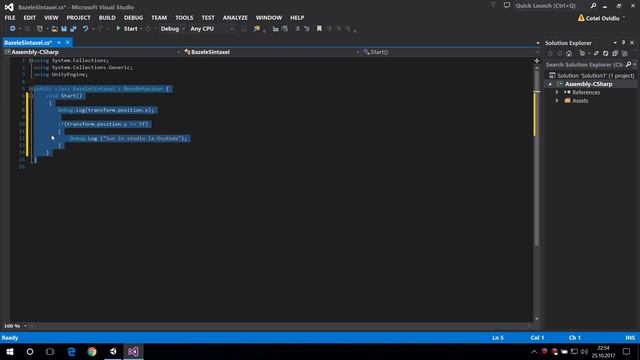Open Cortana search circle on taskbar
The image size is (640, 360).
click(30, 351)
